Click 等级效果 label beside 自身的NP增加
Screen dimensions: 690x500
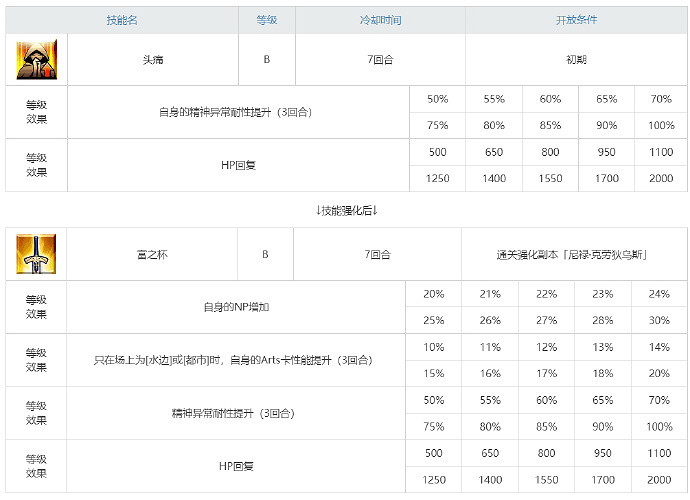[36, 307]
